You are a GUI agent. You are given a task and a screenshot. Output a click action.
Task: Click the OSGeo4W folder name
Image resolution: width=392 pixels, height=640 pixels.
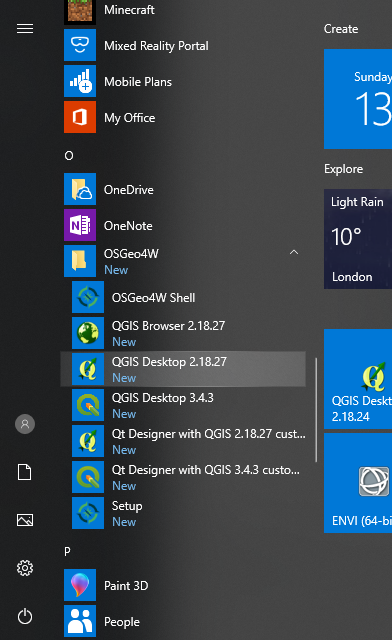131,253
